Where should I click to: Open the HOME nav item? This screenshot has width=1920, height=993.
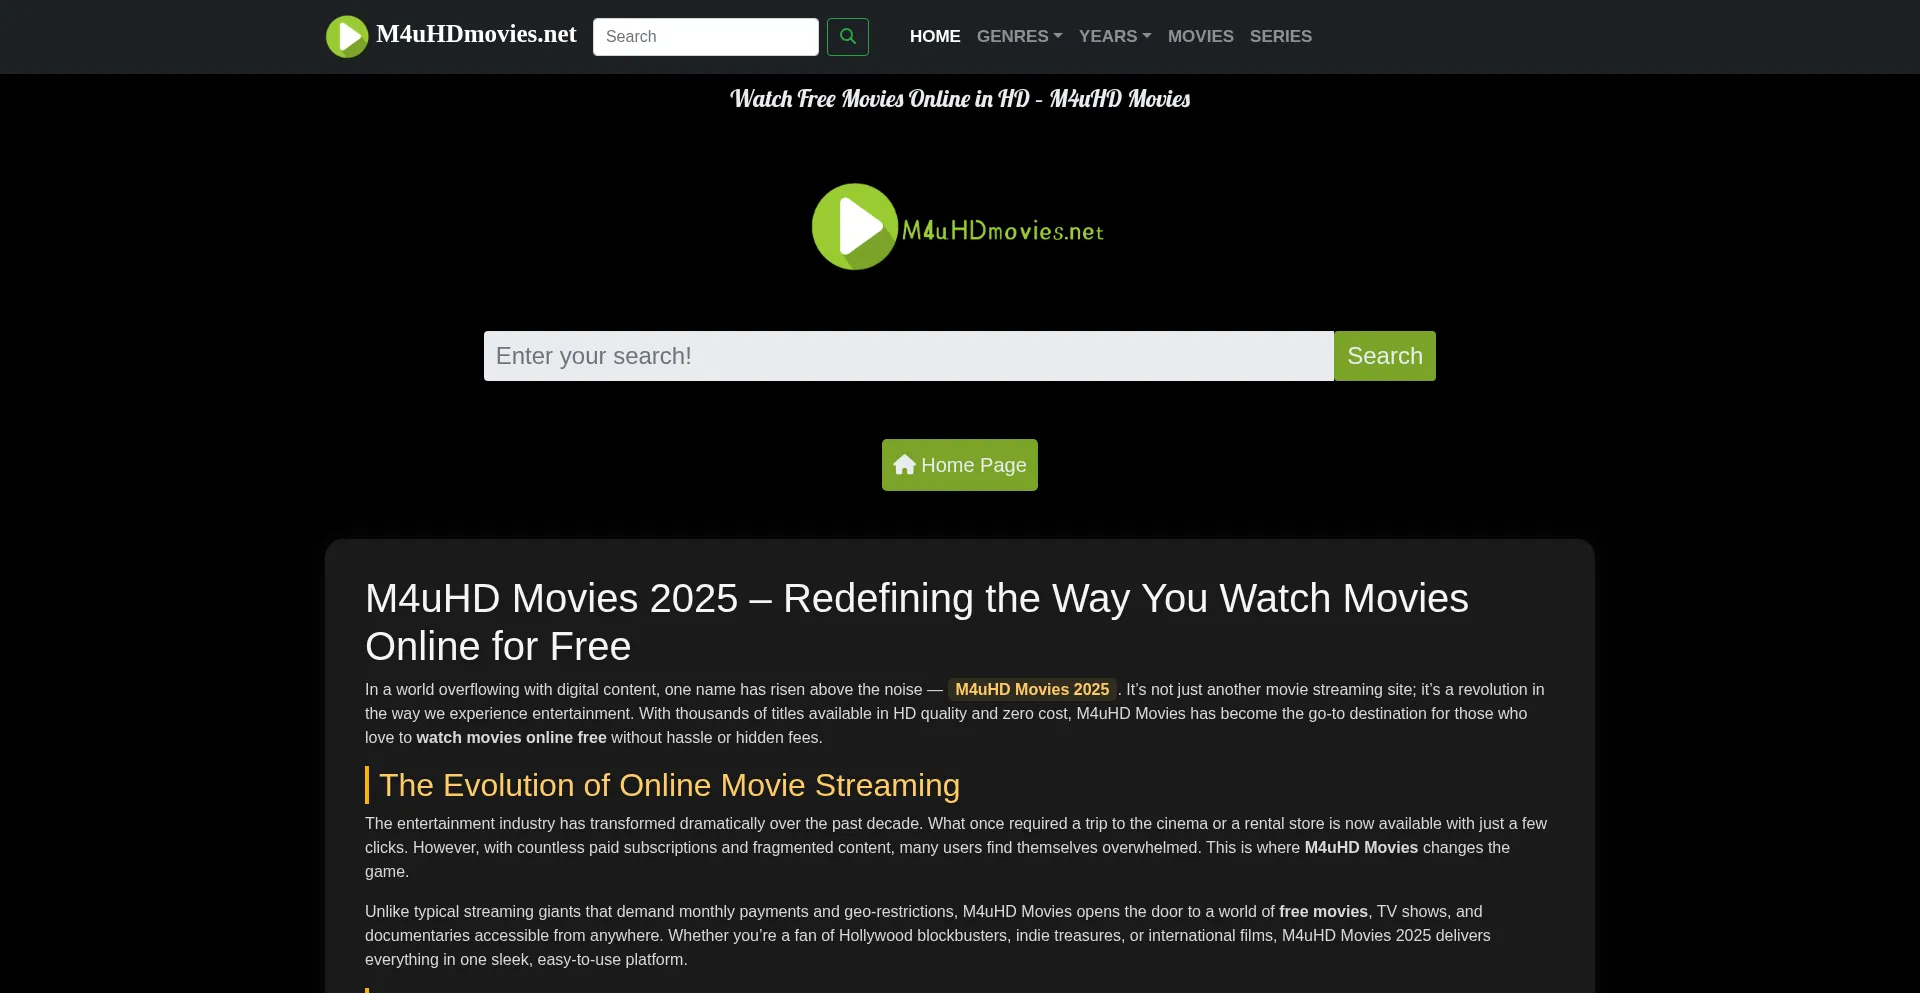click(x=934, y=37)
